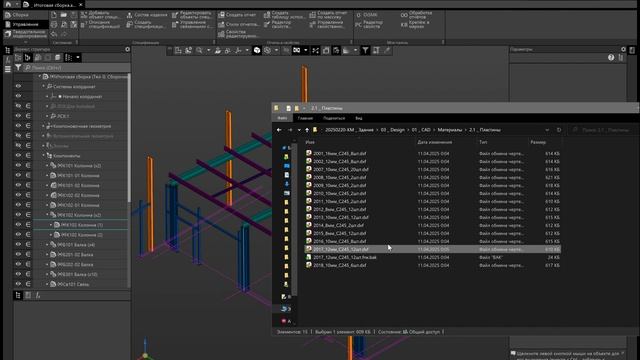Click the Back arrow in Explorer window
Screen dimensions: 640x360
tap(279, 130)
